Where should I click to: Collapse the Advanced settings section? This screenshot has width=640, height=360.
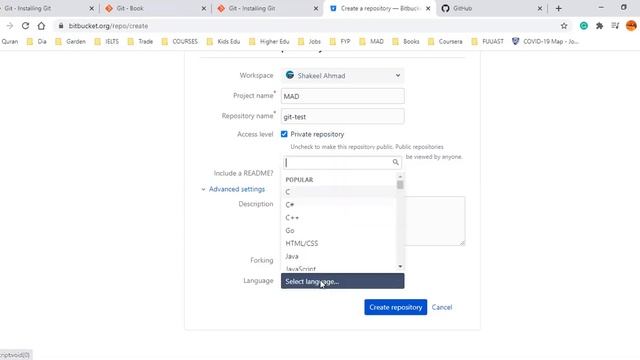click(233, 189)
